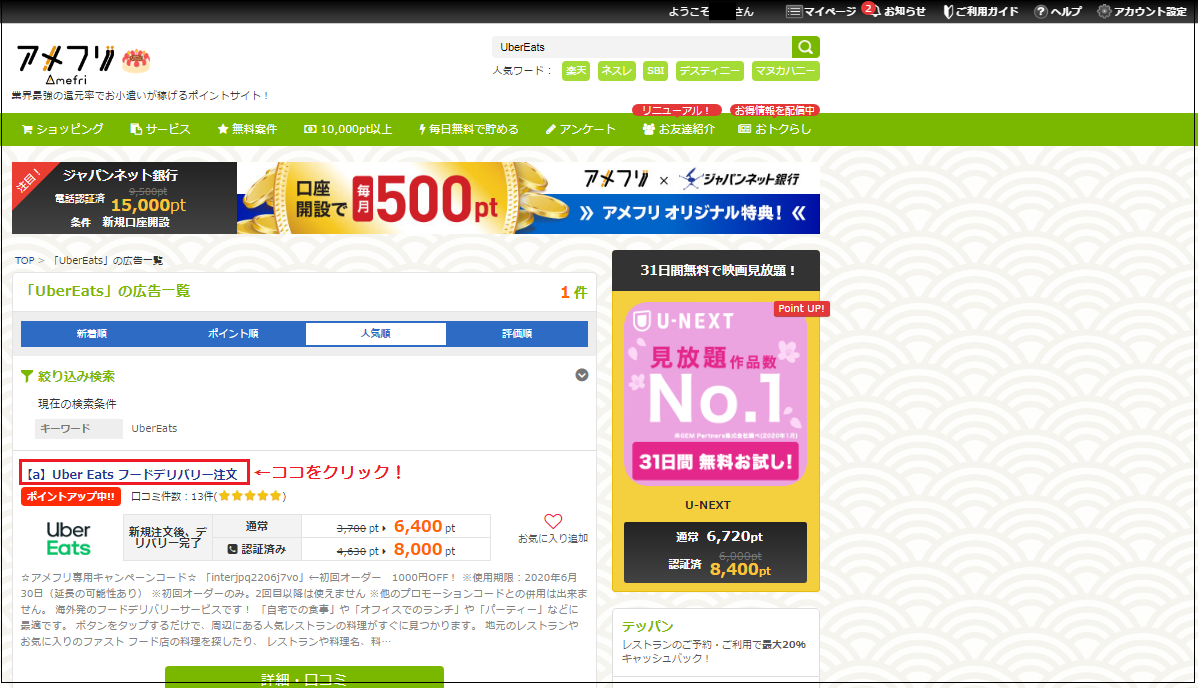Open ご利用ガイド in the top bar

coord(981,11)
